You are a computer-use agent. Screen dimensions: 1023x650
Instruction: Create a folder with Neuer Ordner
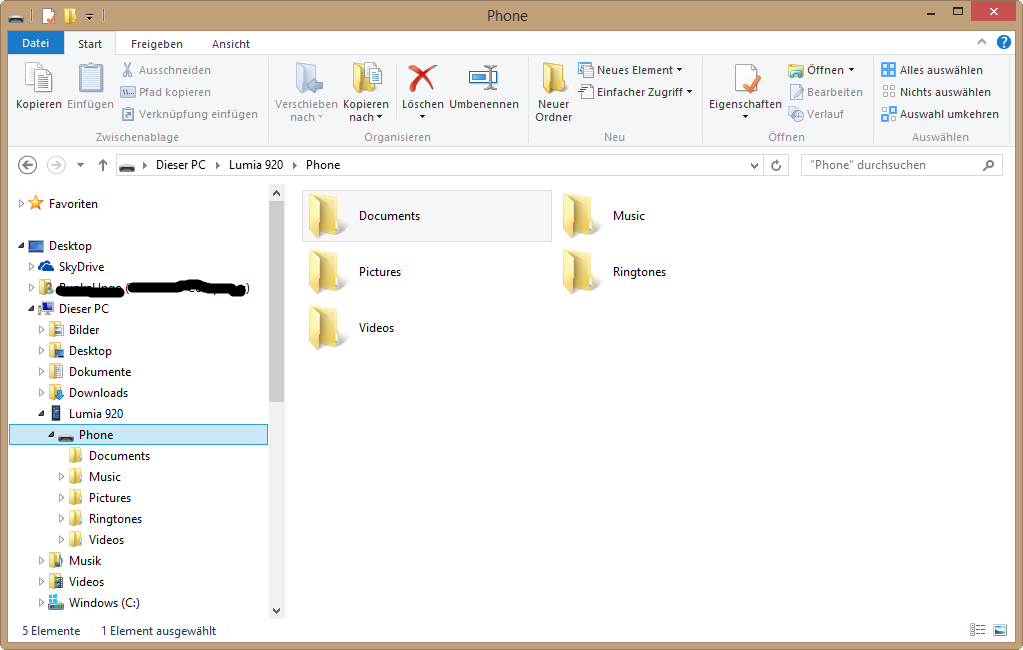click(x=553, y=93)
